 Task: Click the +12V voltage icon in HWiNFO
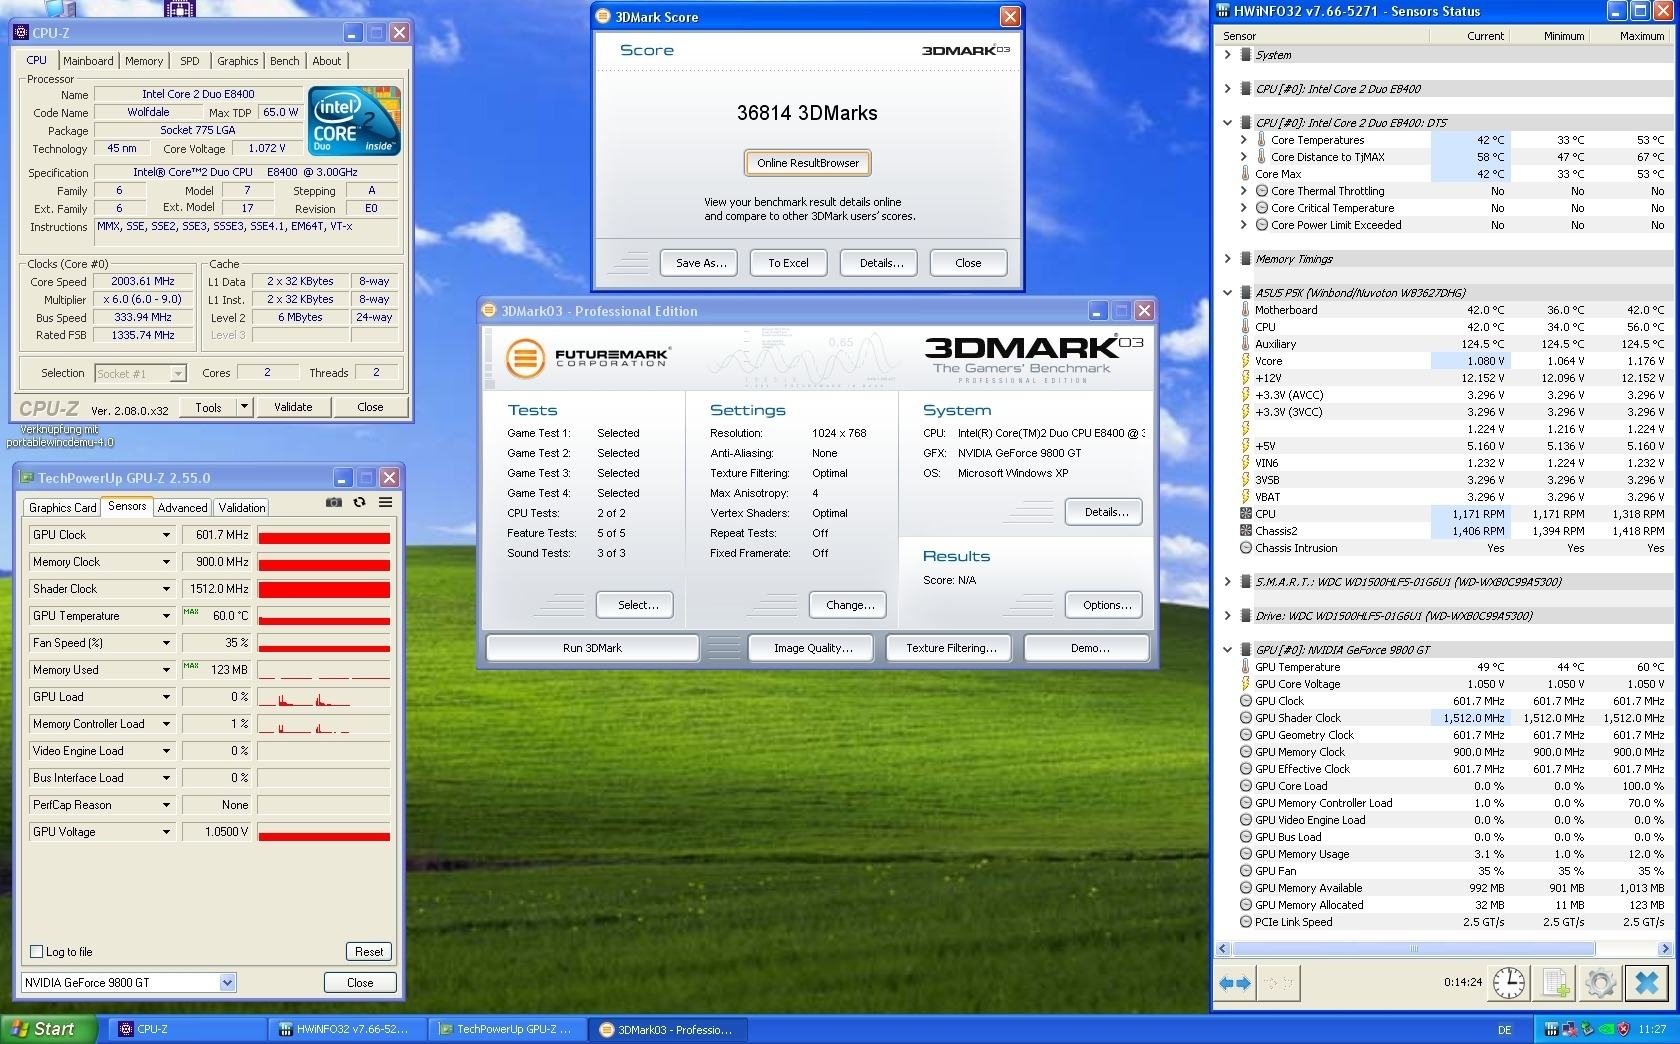coord(1246,378)
